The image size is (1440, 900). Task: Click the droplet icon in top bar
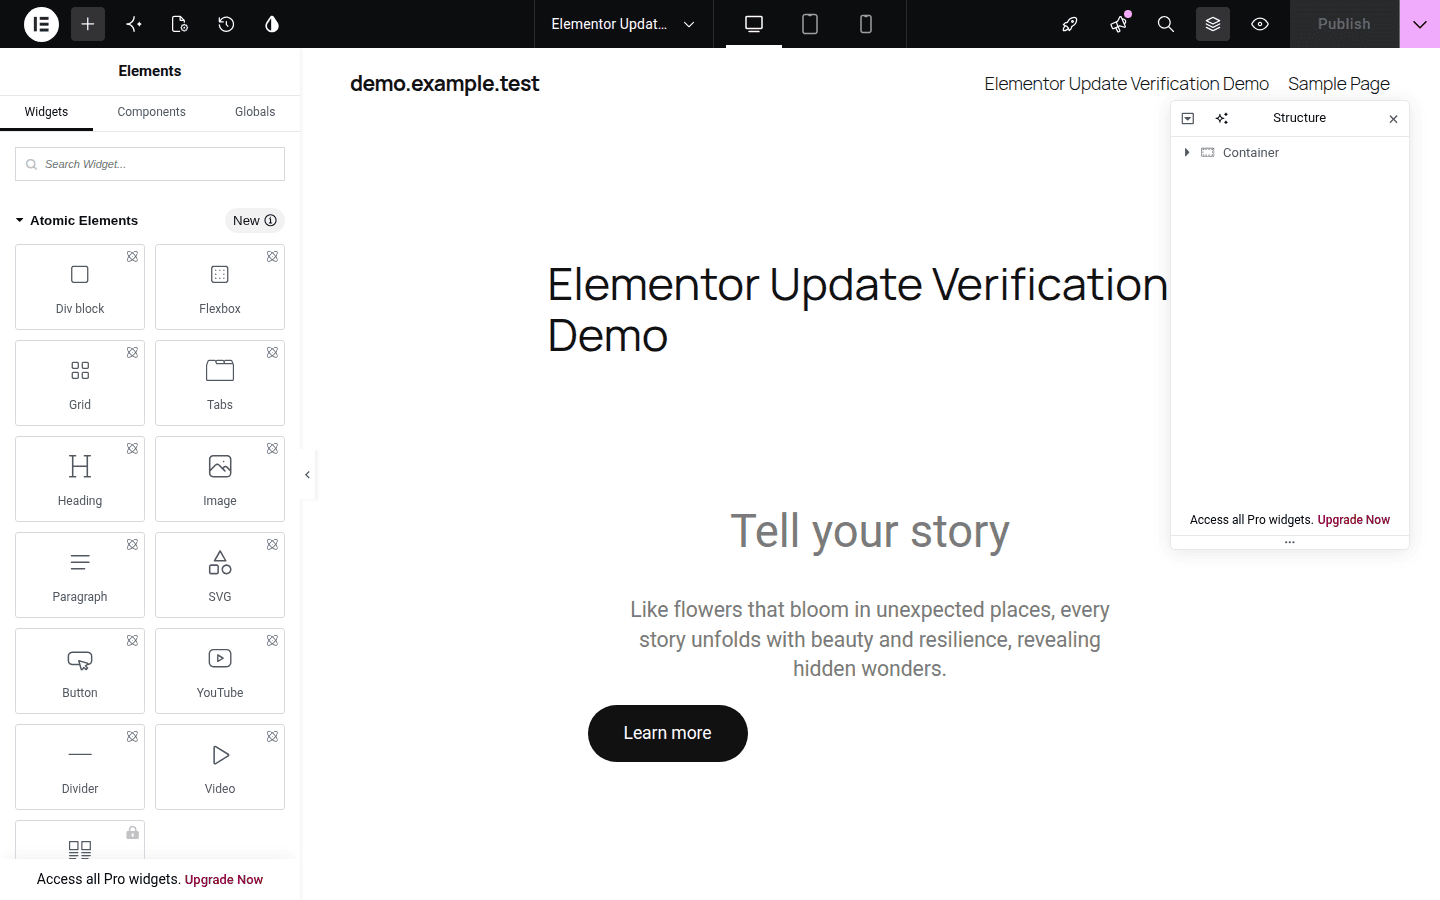(x=272, y=24)
